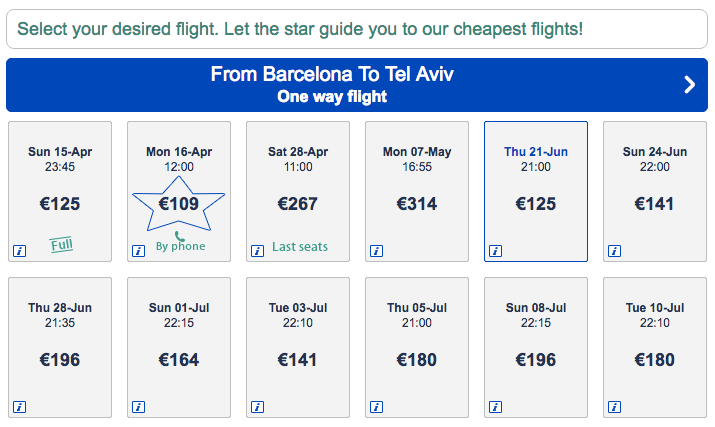Click info icon for Tue 03-Jul flight
The image size is (715, 427).
257,406
